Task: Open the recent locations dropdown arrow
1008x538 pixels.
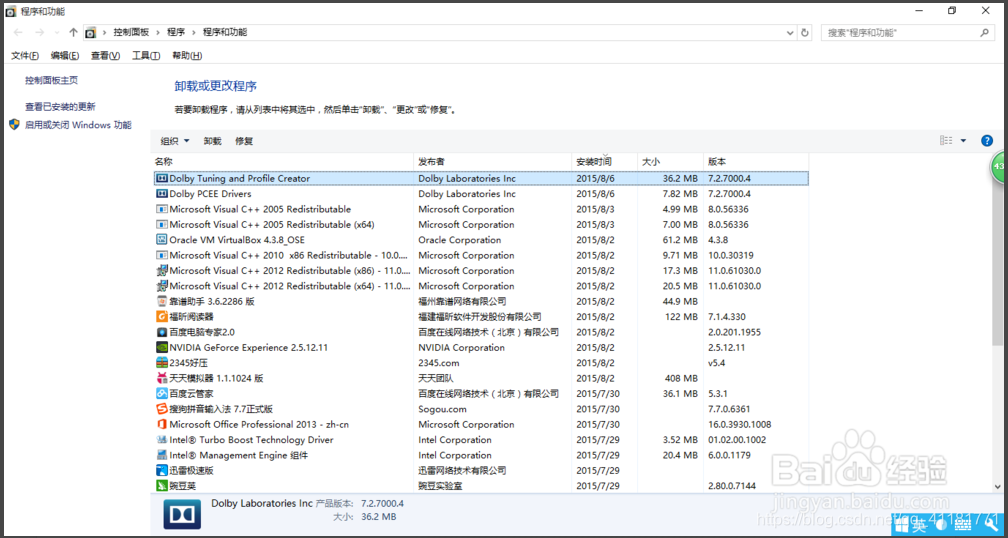Action: click(57, 32)
